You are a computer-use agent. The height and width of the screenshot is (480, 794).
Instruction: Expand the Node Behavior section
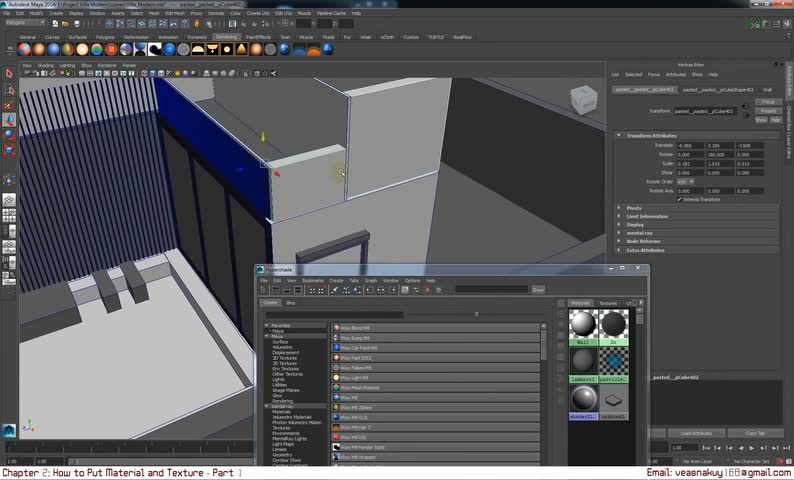click(619, 242)
